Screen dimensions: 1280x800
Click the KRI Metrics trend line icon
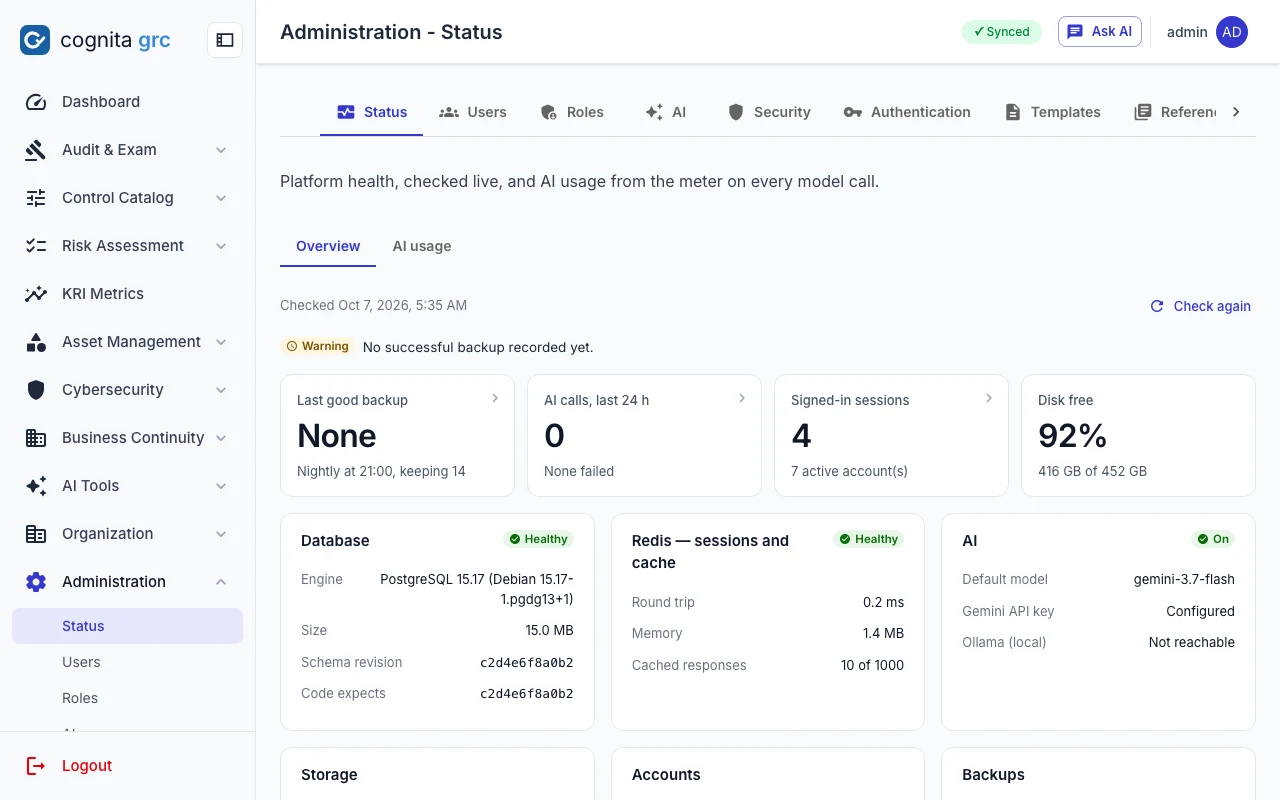[x=36, y=294]
